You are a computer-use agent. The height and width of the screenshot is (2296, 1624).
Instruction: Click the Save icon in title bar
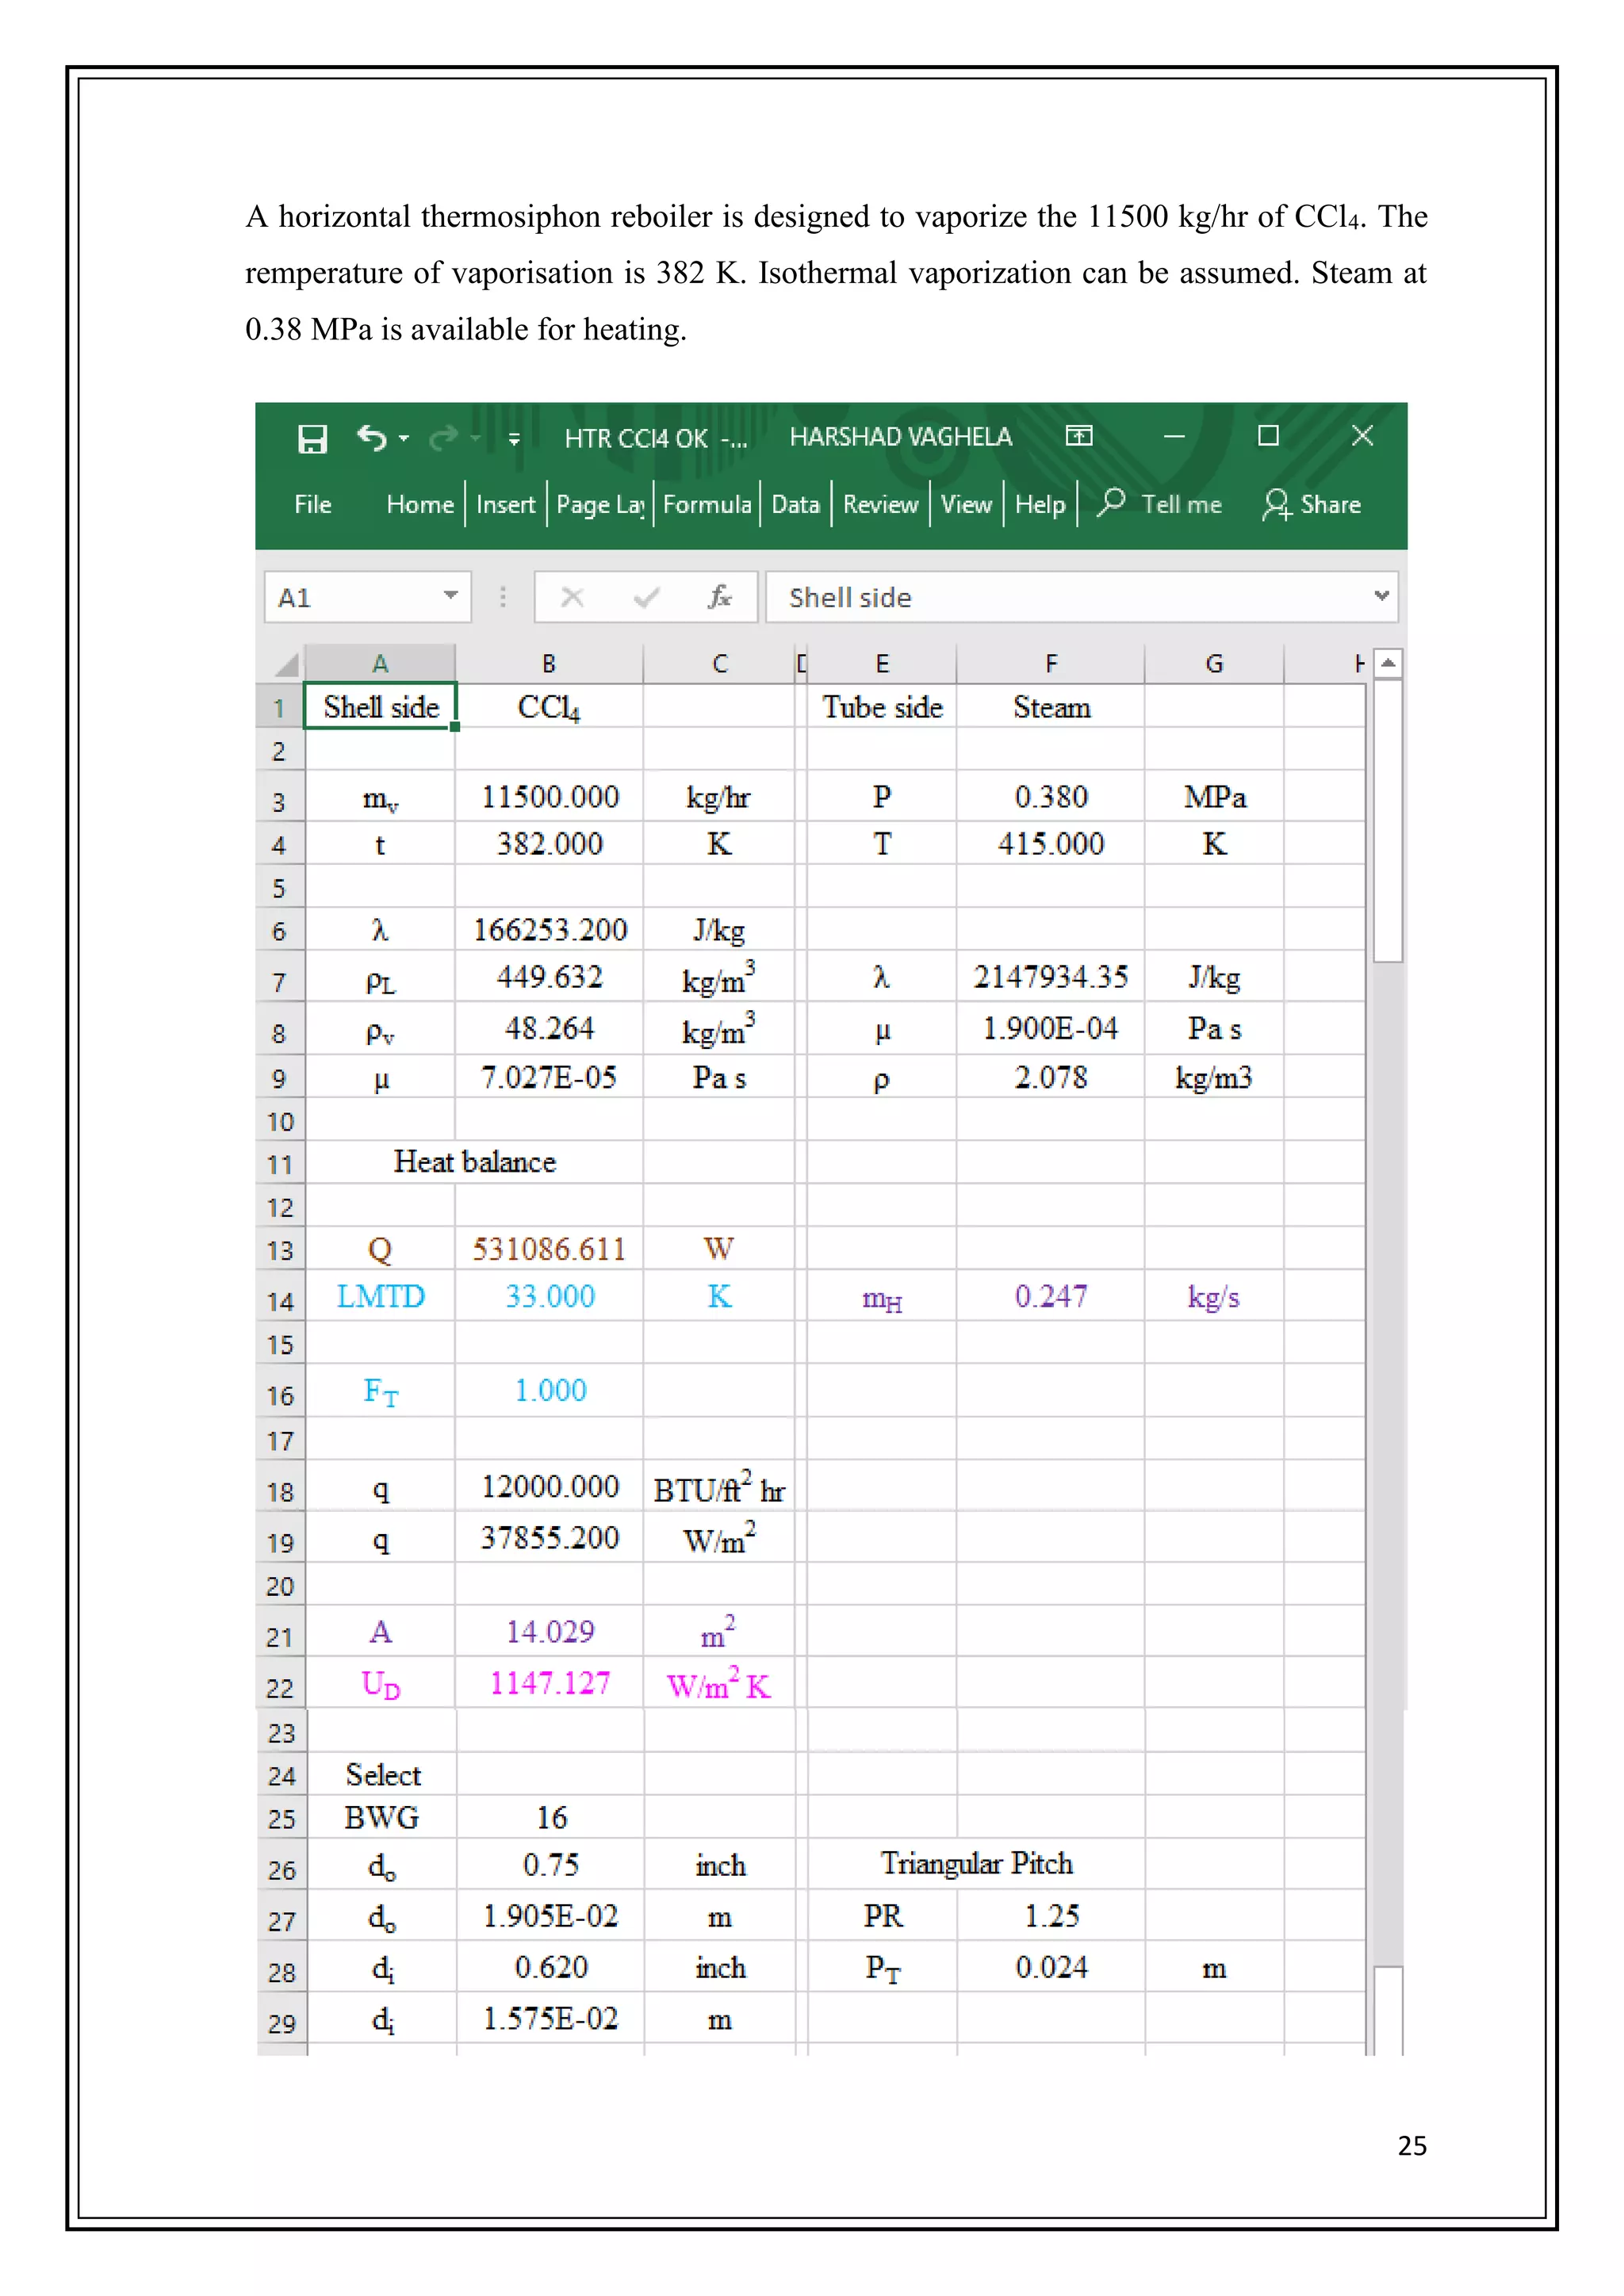[x=312, y=439]
